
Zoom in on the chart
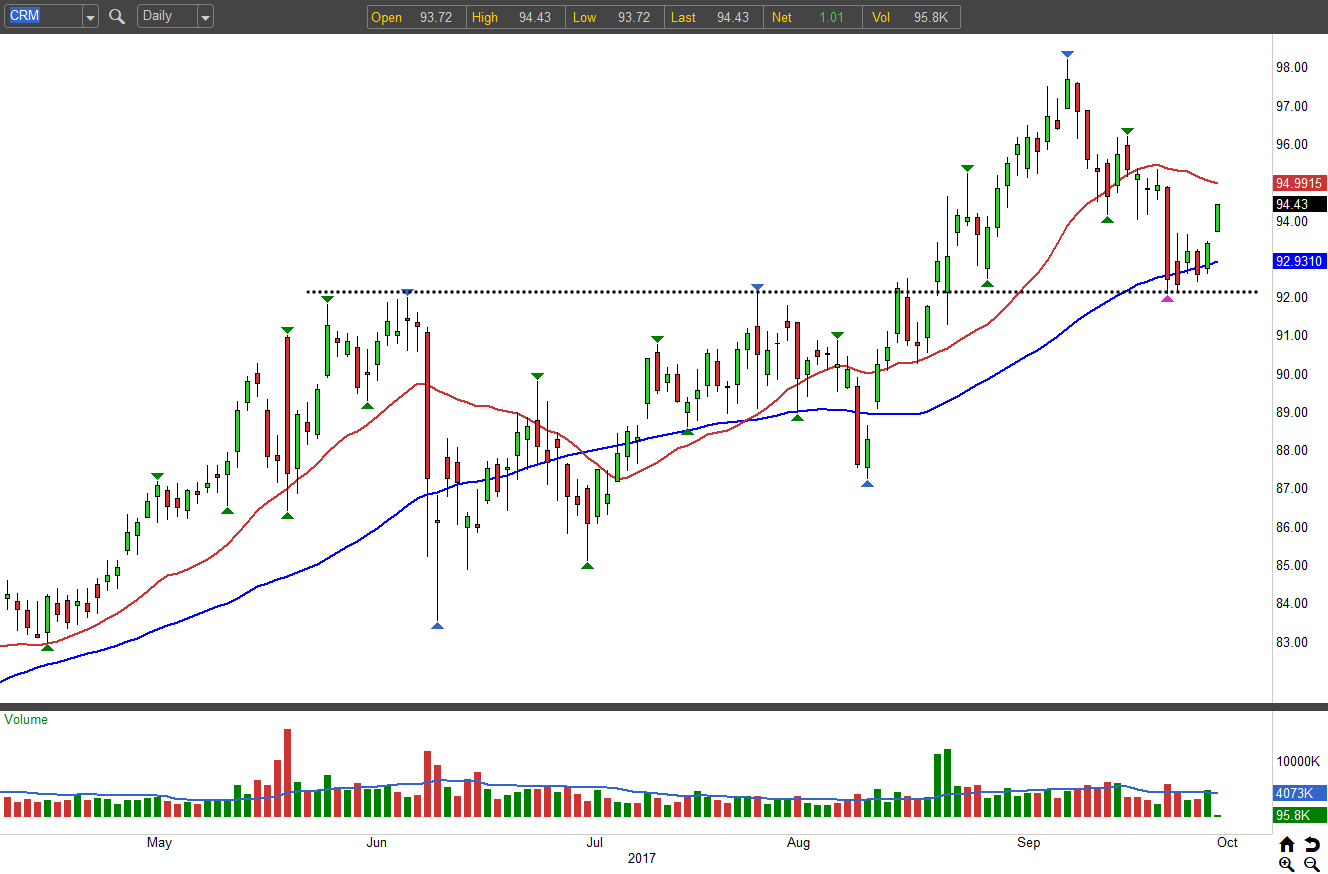pyautogui.click(x=1287, y=863)
